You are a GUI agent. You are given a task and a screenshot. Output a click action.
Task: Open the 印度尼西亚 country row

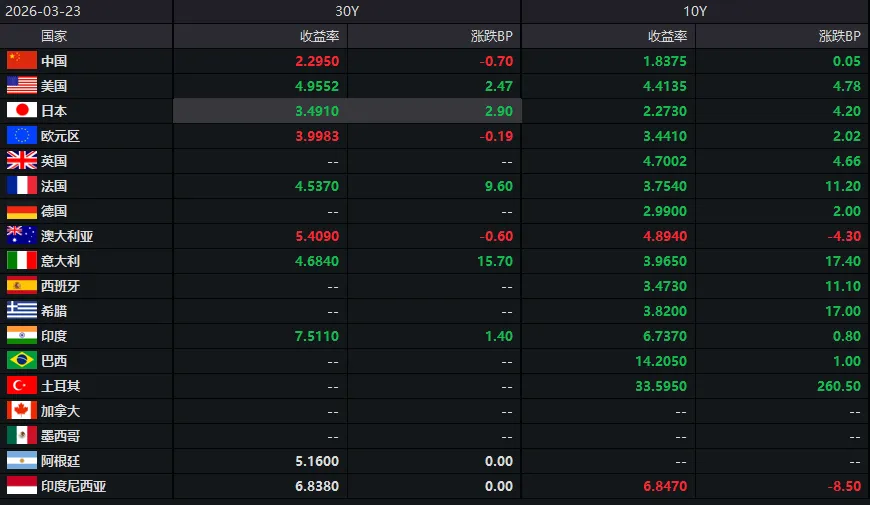(x=73, y=486)
